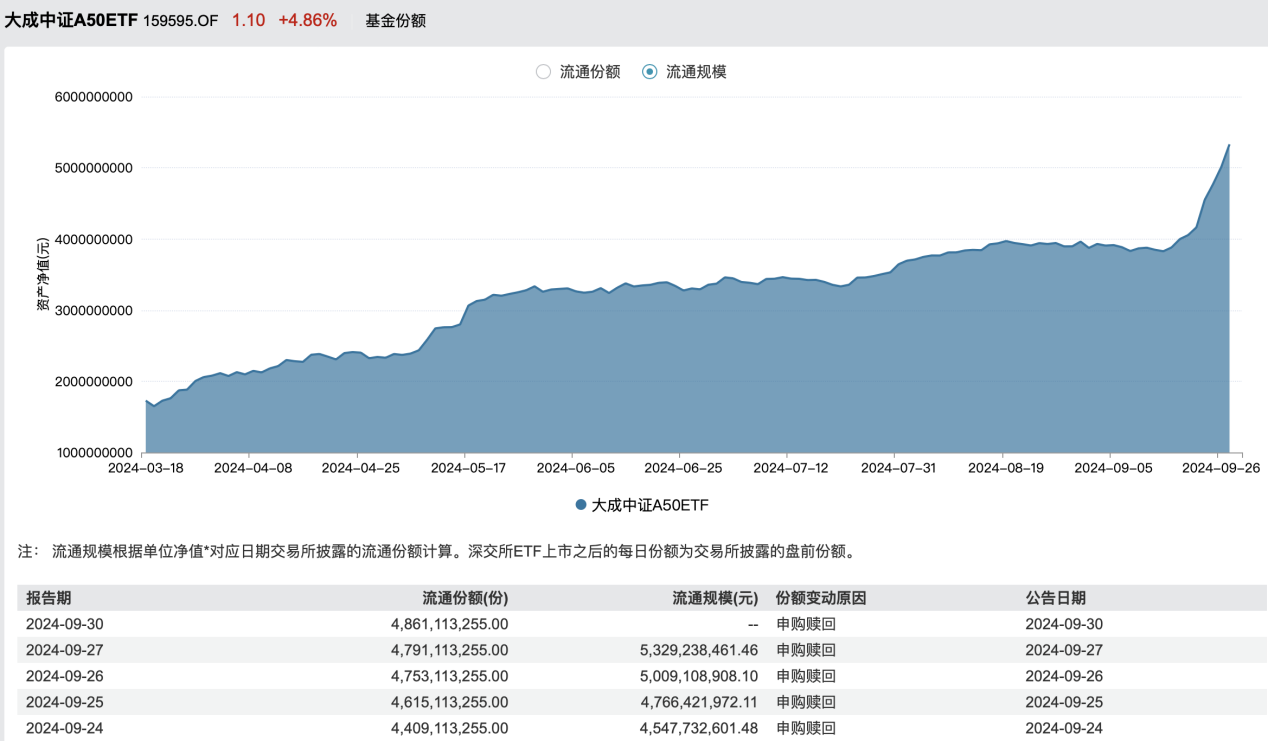Click the change percentage +4.86%

pyautogui.click(x=308, y=20)
